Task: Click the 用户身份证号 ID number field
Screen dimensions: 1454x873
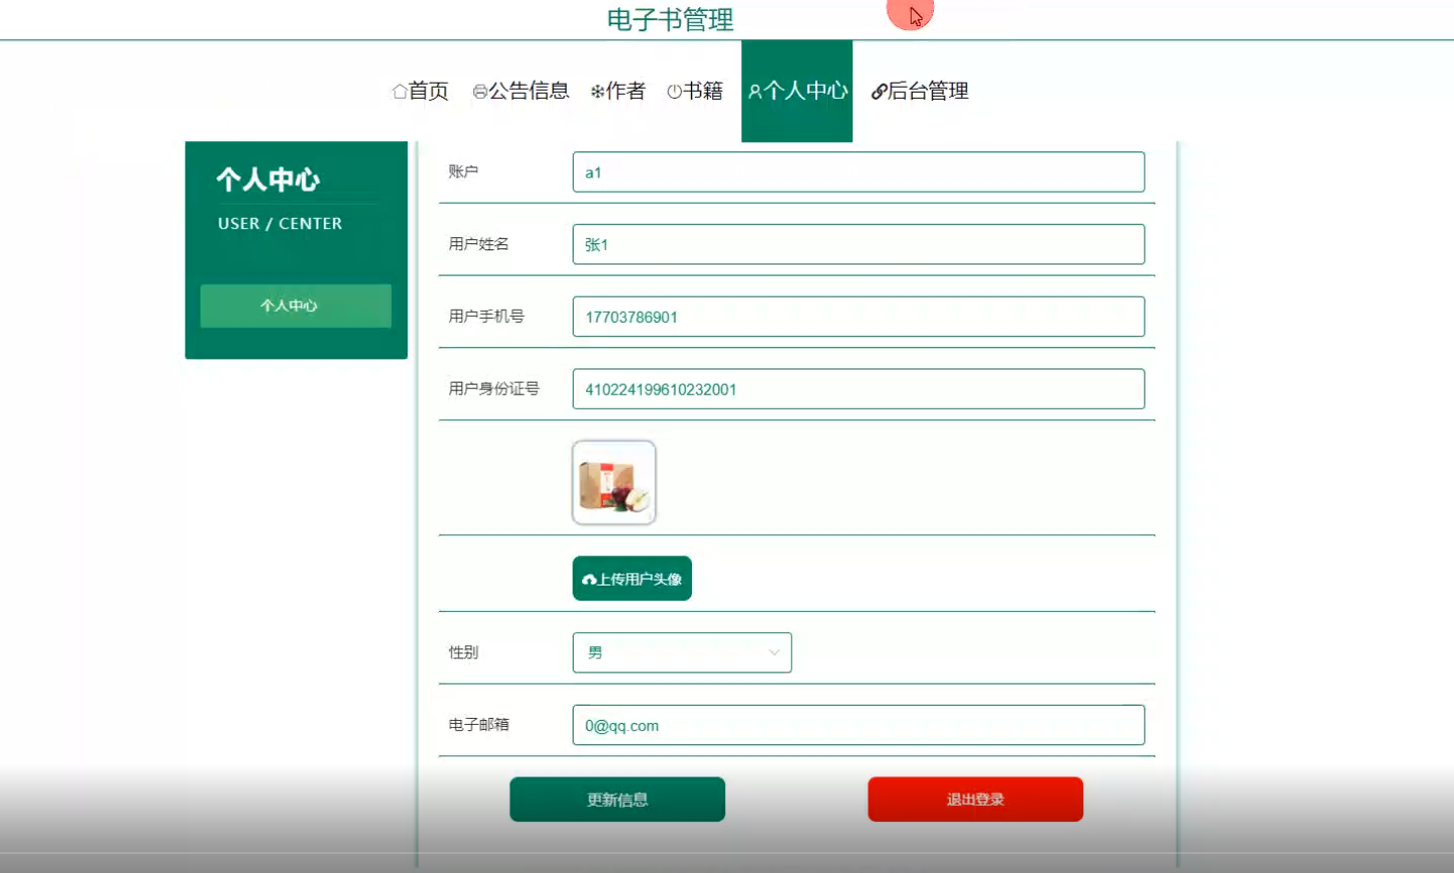Action: pos(857,388)
